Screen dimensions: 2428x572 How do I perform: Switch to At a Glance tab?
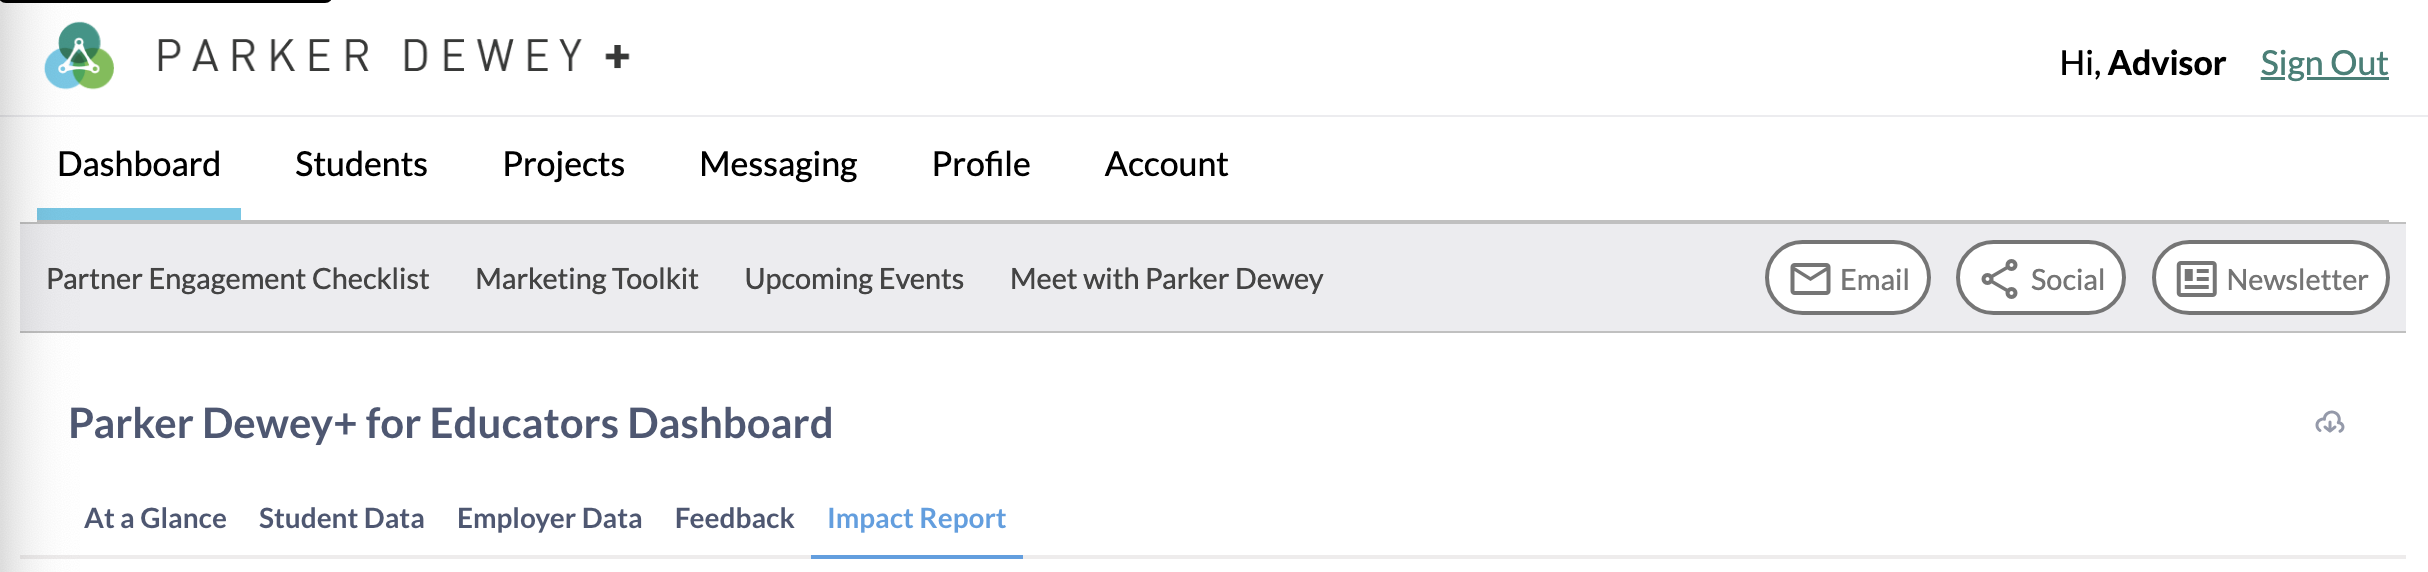coord(155,518)
